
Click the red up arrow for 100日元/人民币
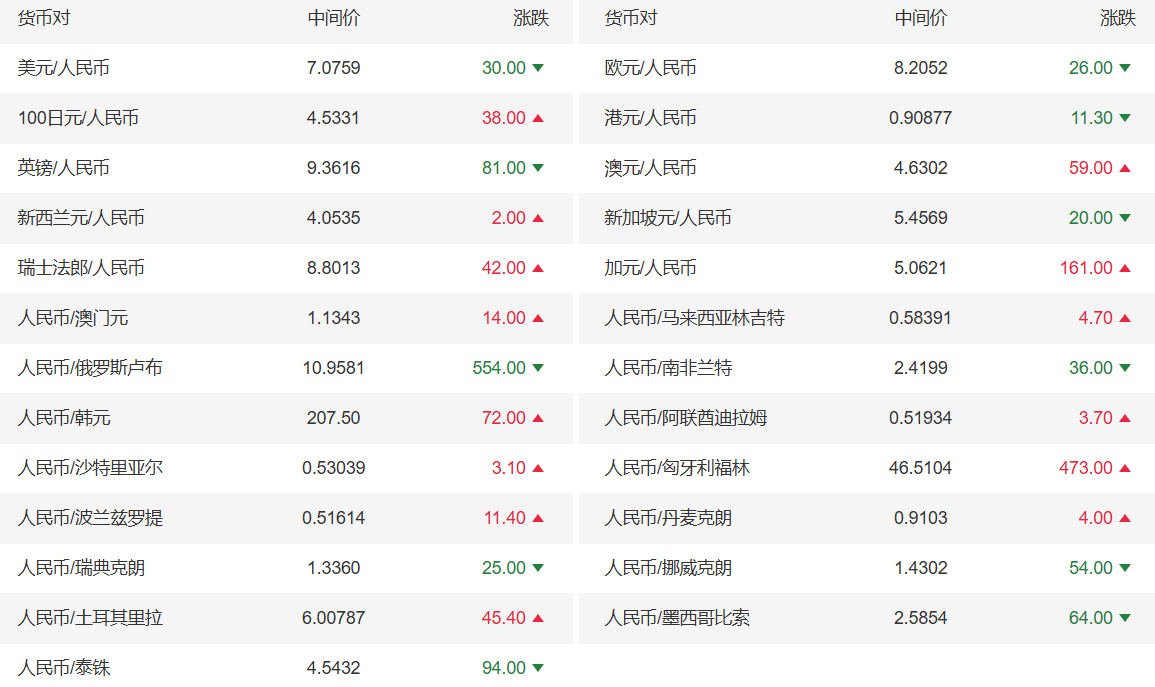(538, 118)
